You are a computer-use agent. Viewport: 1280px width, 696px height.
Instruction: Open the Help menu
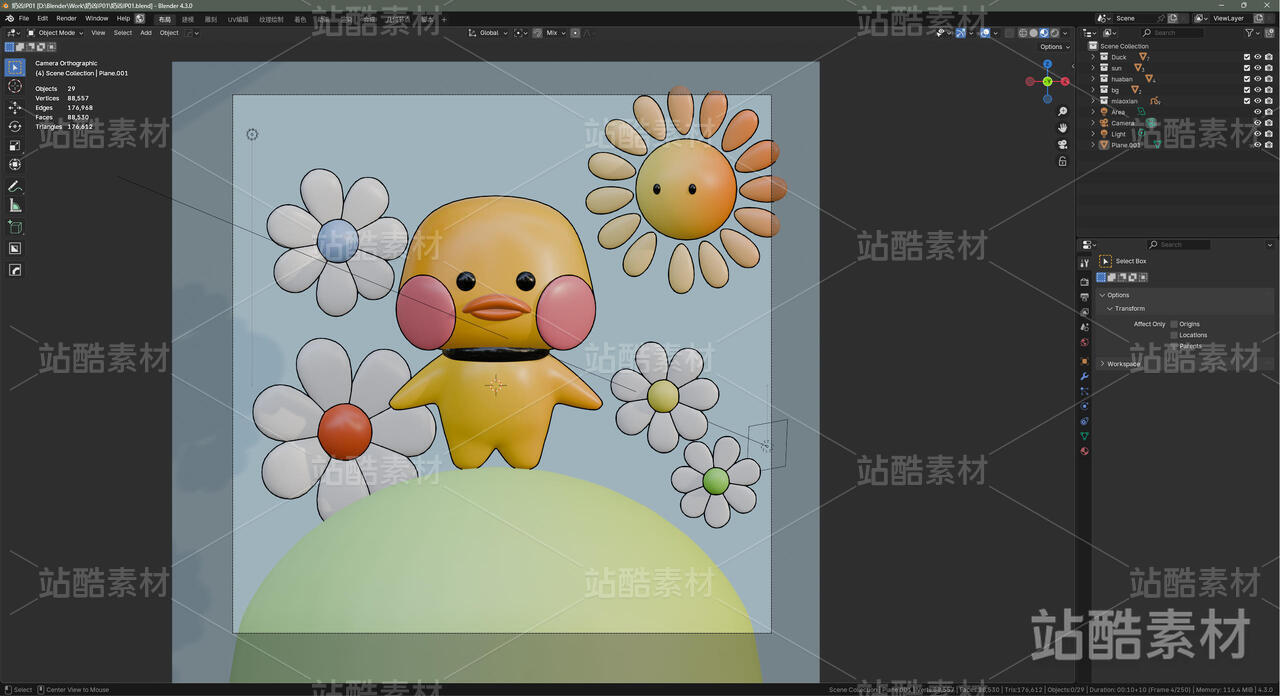[123, 18]
